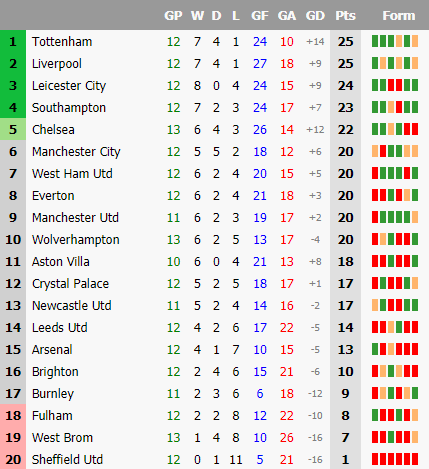Click the Leicester City team name
This screenshot has height=469, width=429.
(x=69, y=86)
